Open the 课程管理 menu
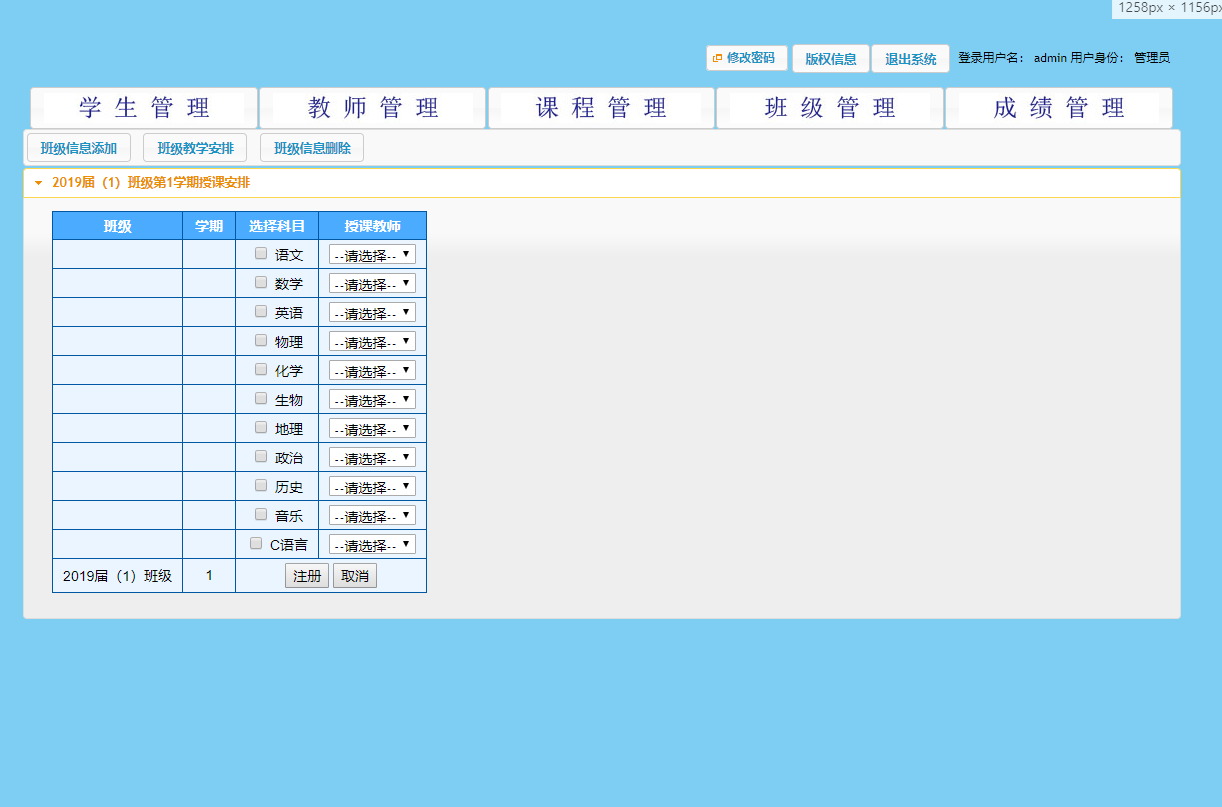This screenshot has width=1222, height=807. pyautogui.click(x=601, y=108)
